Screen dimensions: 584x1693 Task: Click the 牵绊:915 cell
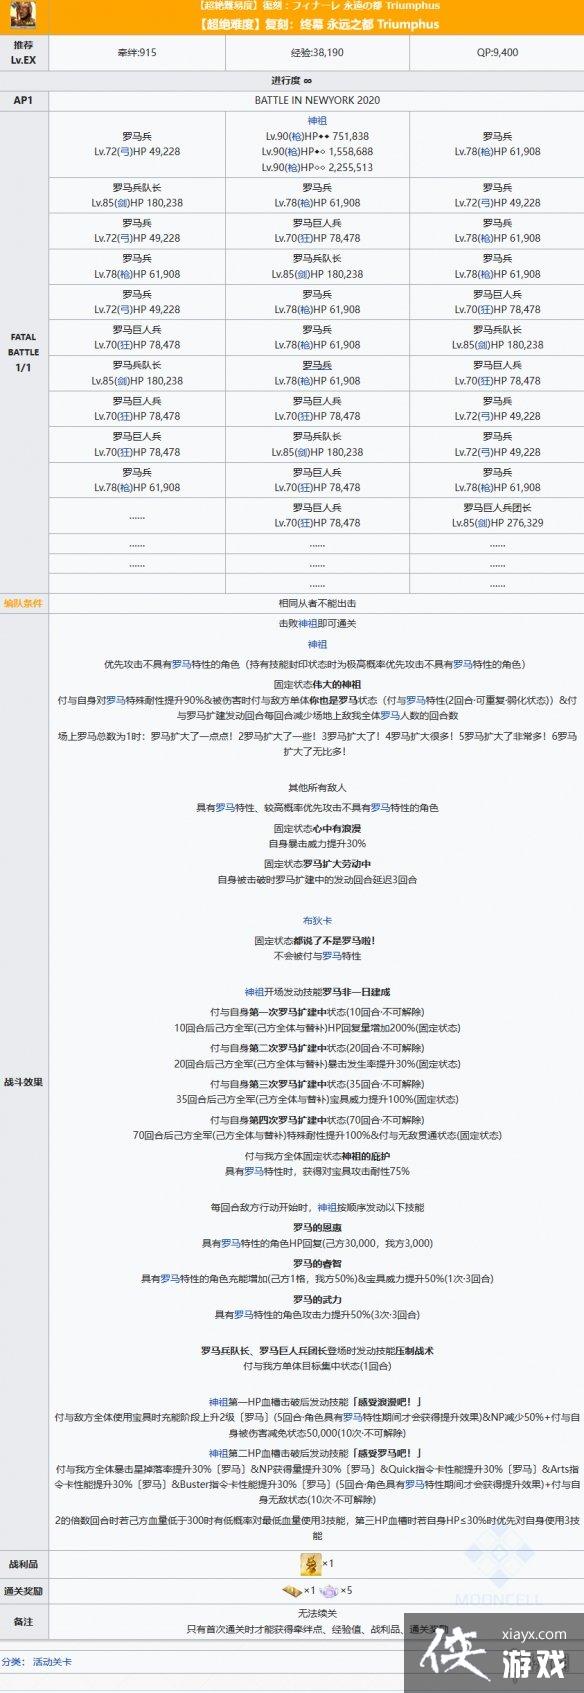(136, 52)
